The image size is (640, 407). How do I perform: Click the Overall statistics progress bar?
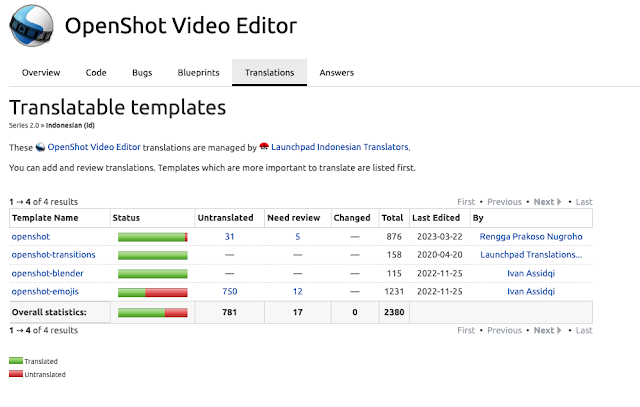[x=153, y=313]
